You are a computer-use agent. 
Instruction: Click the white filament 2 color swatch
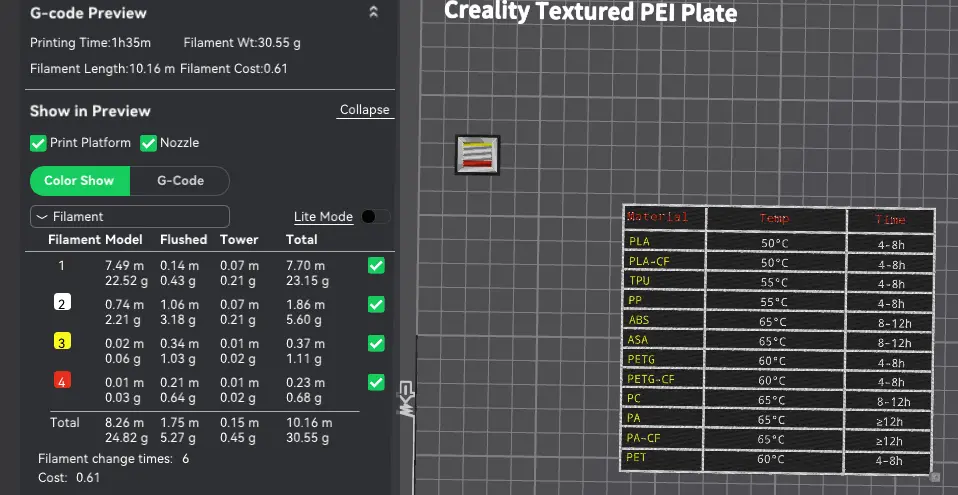62,302
